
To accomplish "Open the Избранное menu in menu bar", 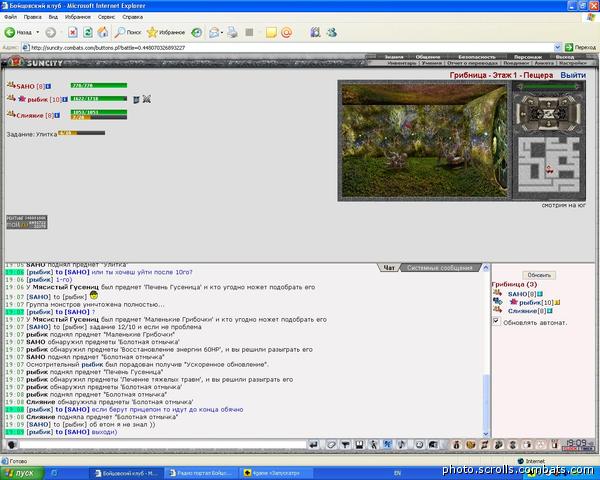I will tap(78, 17).
